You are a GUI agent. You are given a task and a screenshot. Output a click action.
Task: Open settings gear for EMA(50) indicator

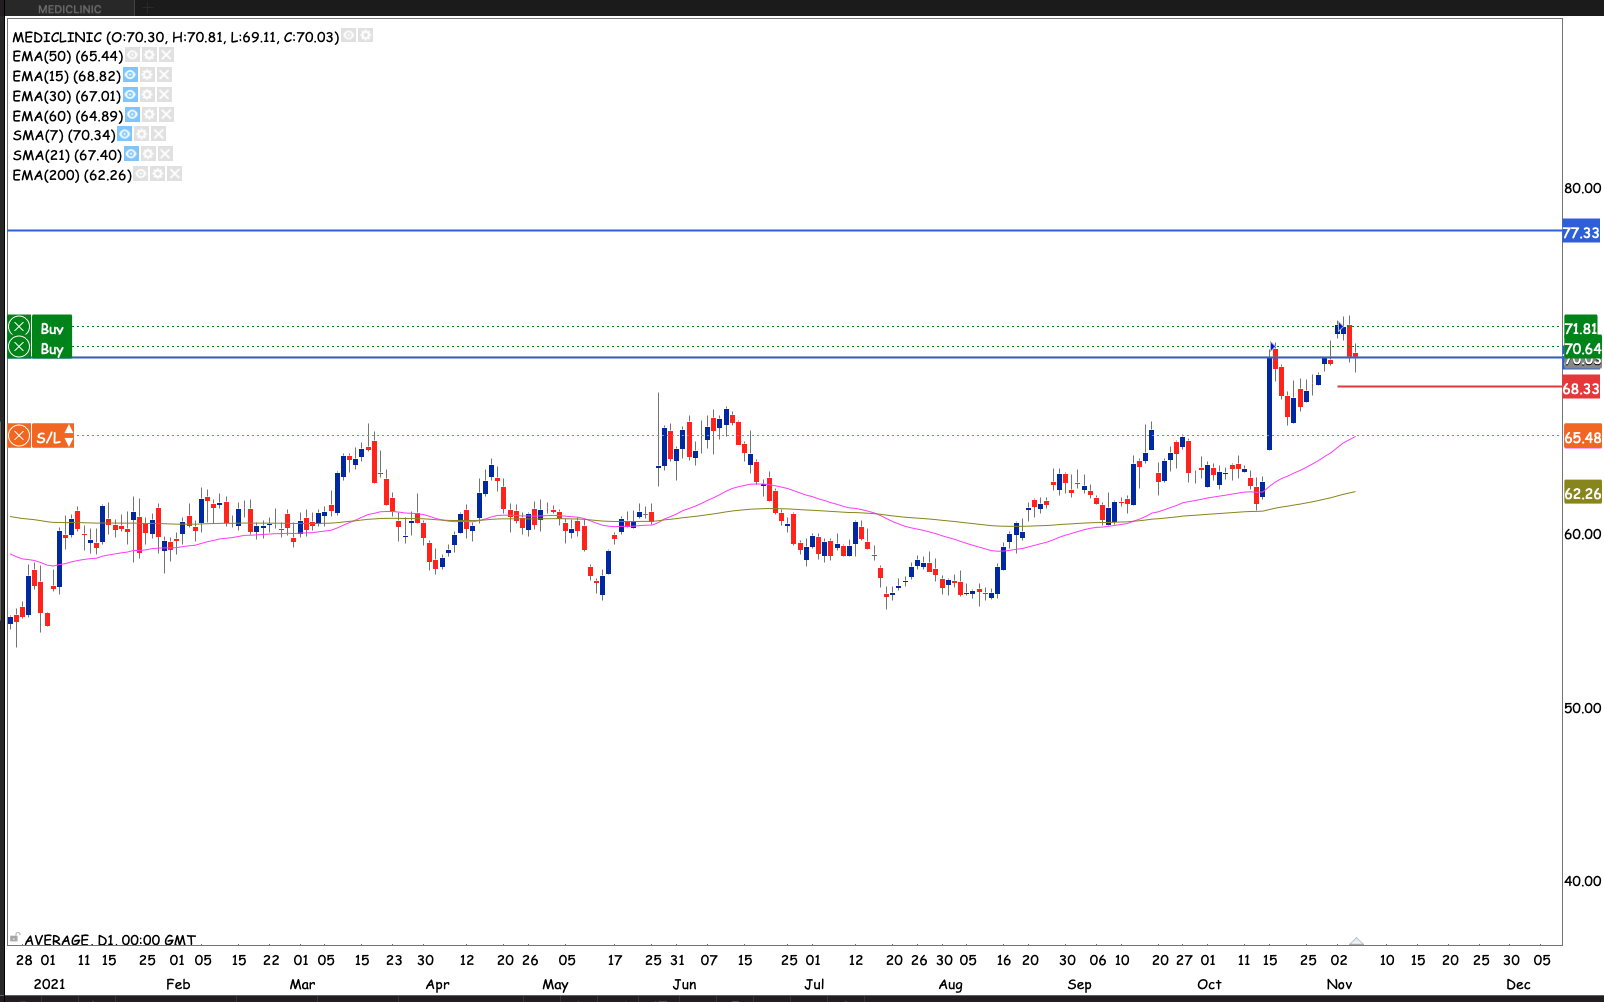pyautogui.click(x=149, y=56)
